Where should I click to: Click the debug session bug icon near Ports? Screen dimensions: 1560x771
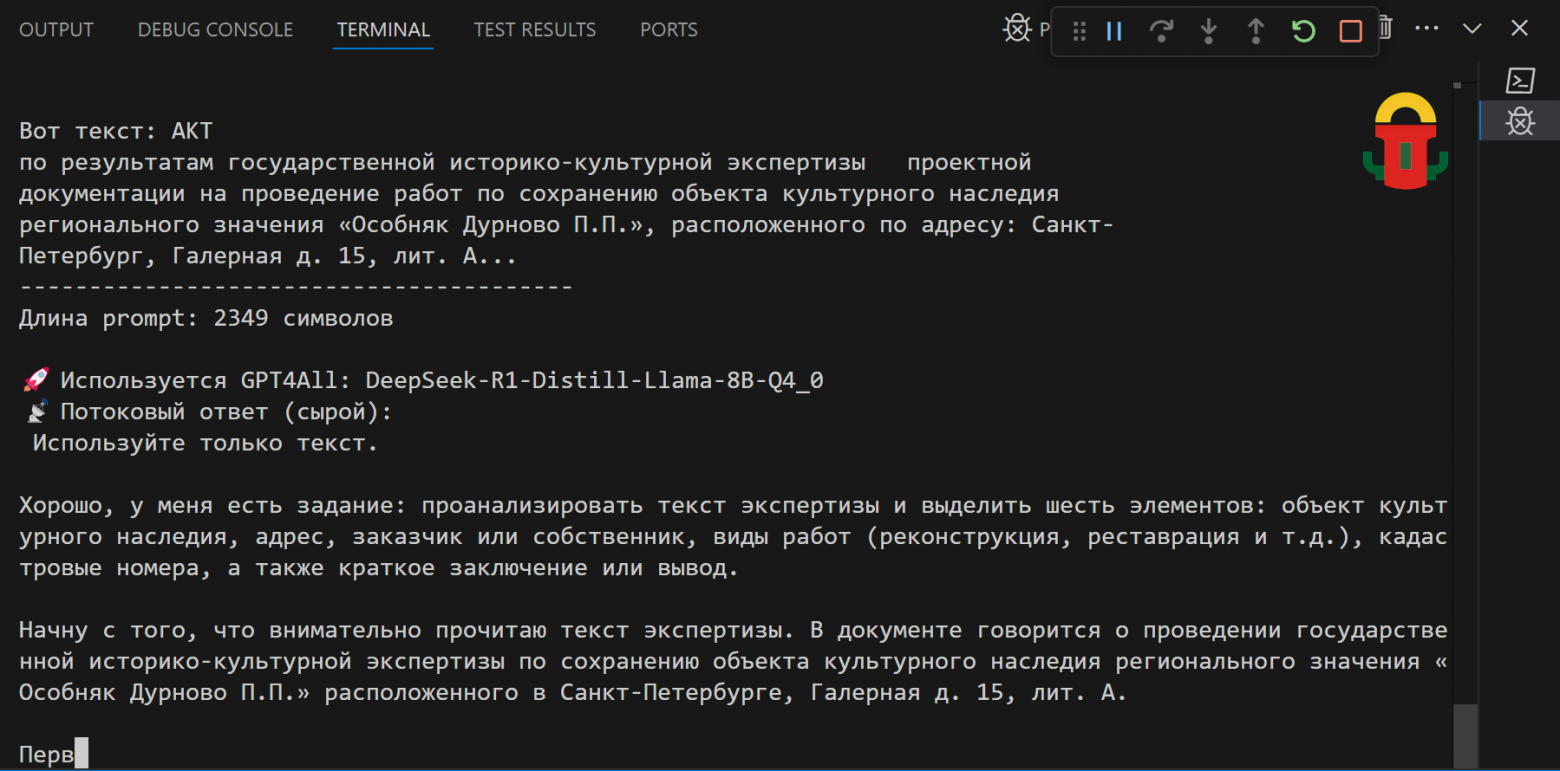point(1016,28)
